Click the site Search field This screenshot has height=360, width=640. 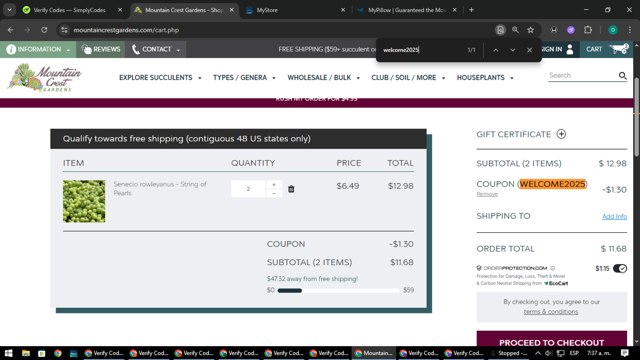tap(582, 75)
